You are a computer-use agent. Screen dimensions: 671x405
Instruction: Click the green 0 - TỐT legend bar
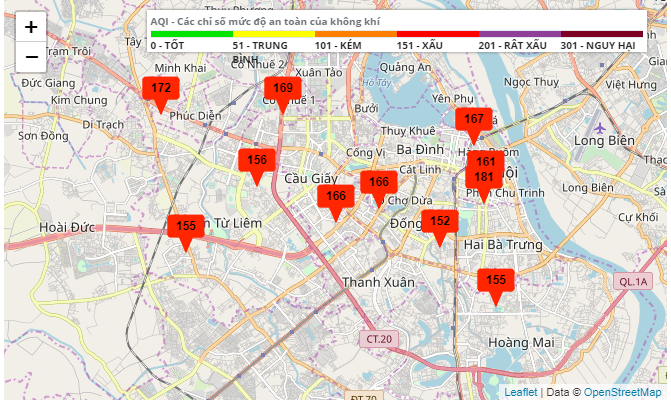191,35
